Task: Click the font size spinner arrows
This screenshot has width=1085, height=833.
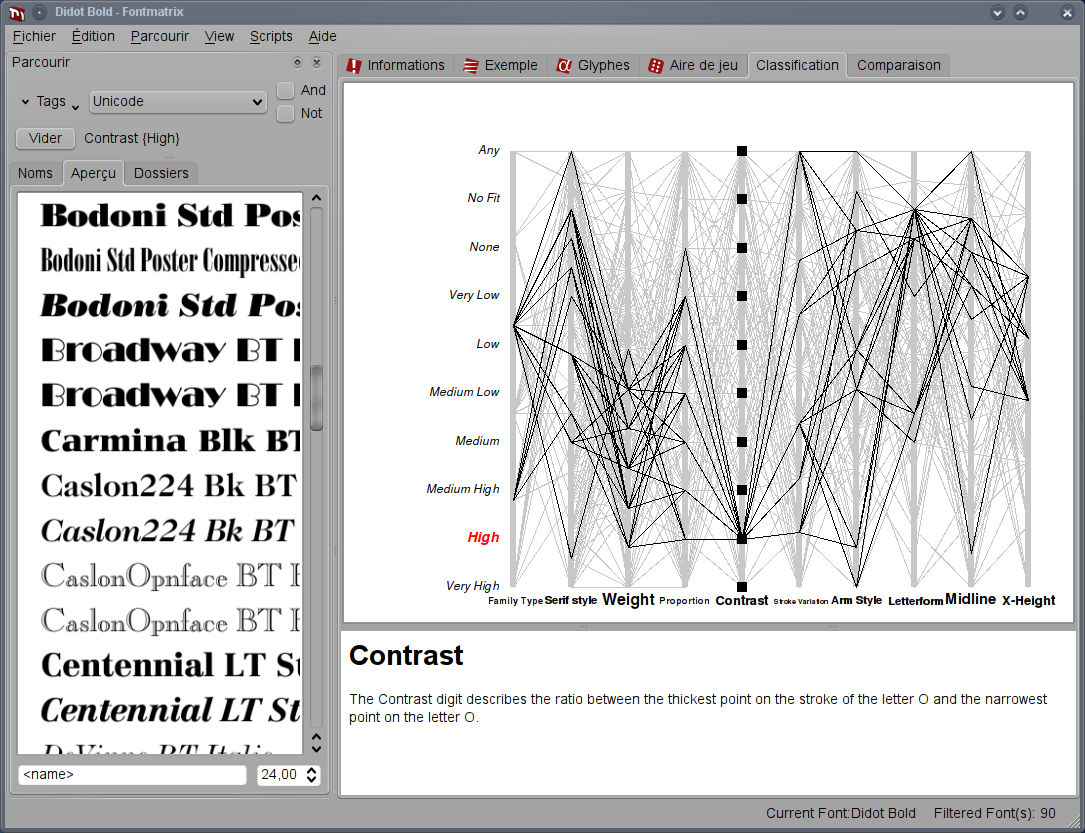Action: 311,775
